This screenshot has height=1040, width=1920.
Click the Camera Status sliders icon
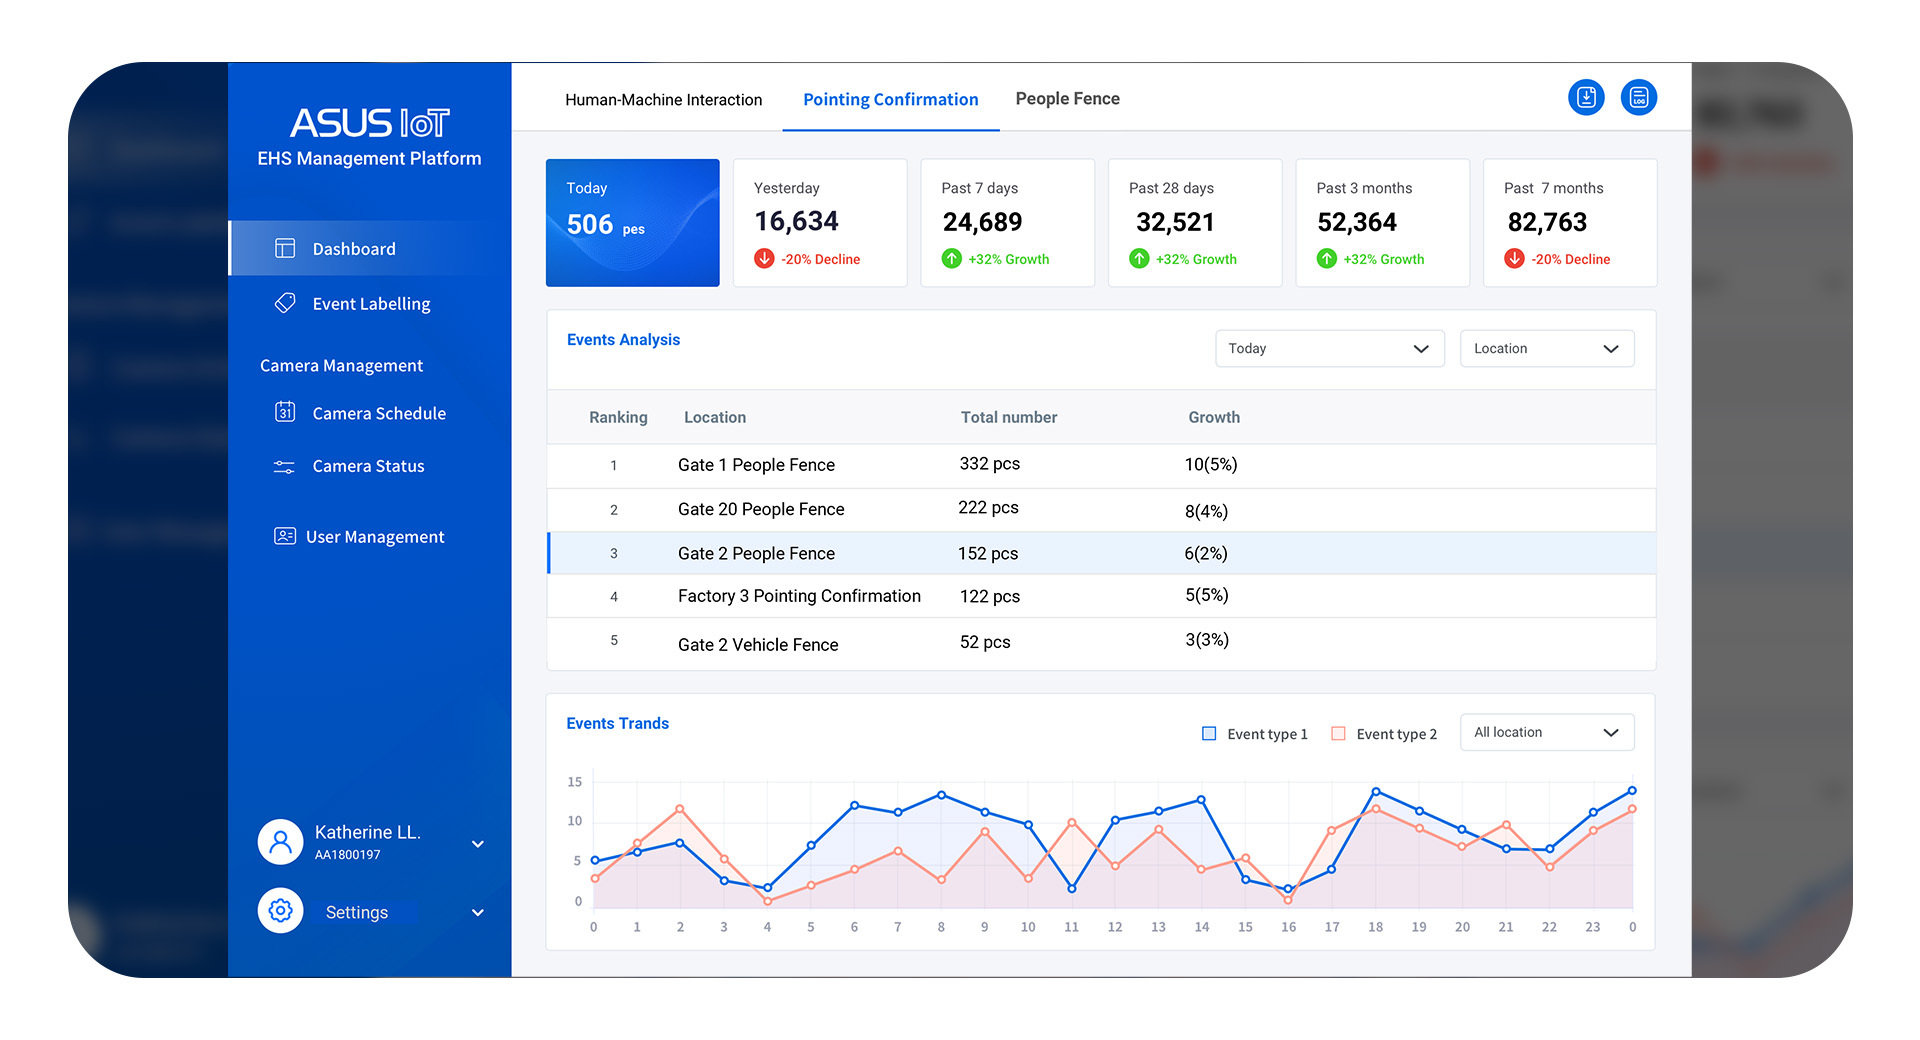point(285,466)
